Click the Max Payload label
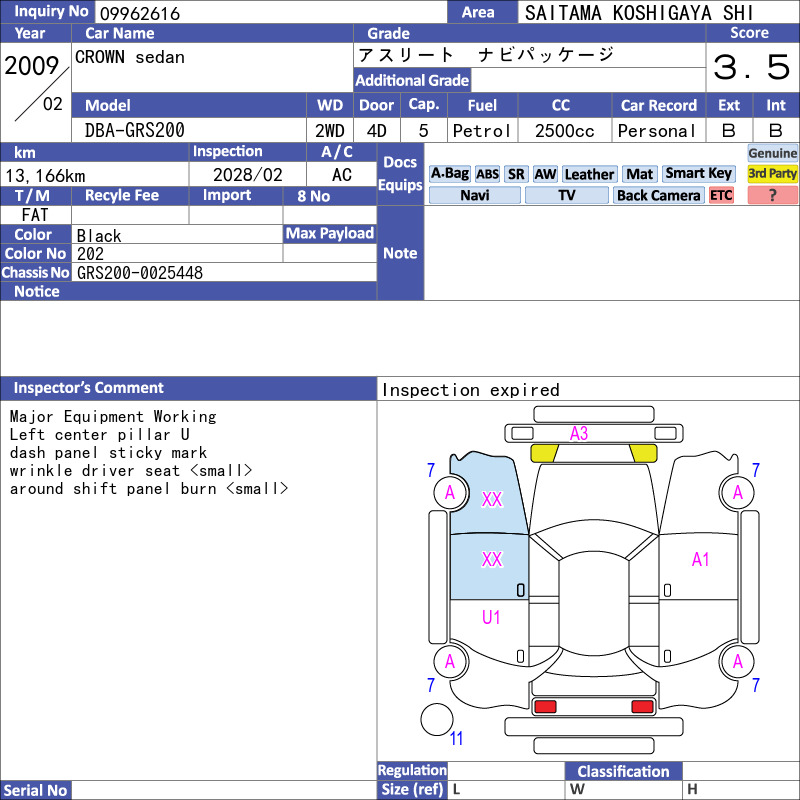Image resolution: width=800 pixels, height=800 pixels. [330, 233]
